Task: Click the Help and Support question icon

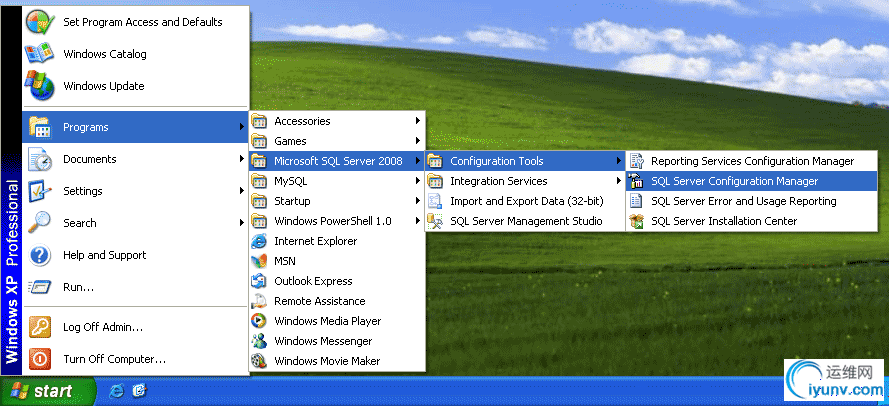Action: 40,255
